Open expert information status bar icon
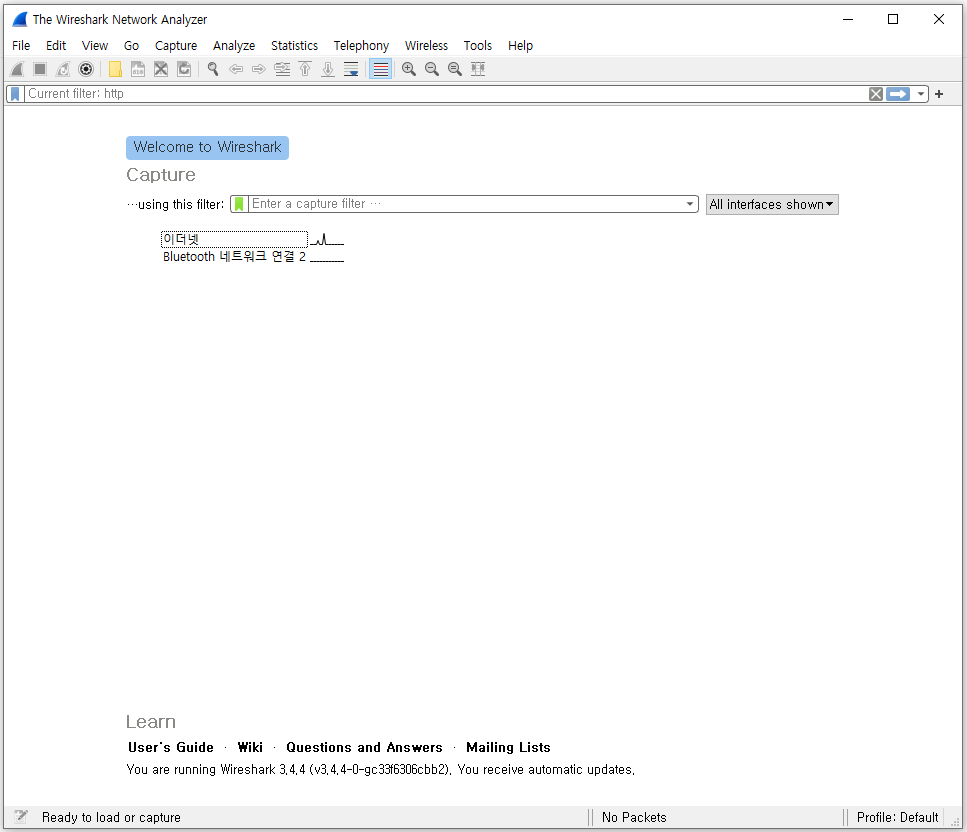This screenshot has width=967, height=832. (x=21, y=817)
